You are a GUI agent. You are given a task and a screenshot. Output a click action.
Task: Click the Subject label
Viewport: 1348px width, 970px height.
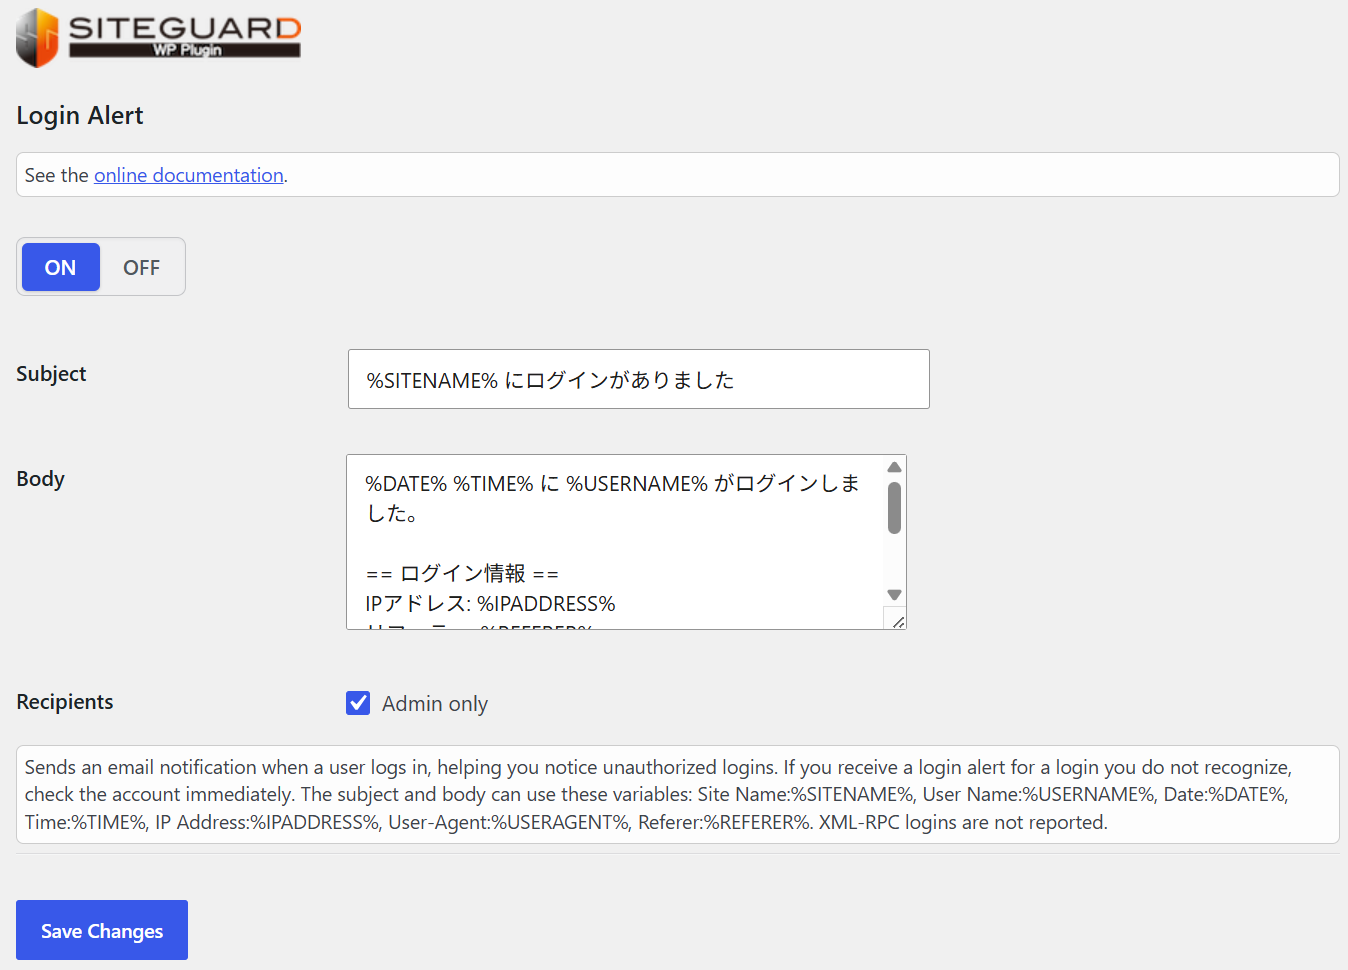click(x=51, y=374)
